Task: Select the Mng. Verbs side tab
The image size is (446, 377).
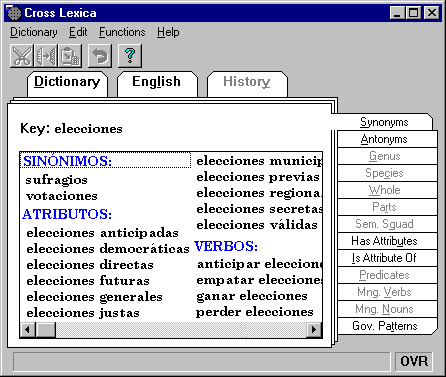Action: click(387, 292)
